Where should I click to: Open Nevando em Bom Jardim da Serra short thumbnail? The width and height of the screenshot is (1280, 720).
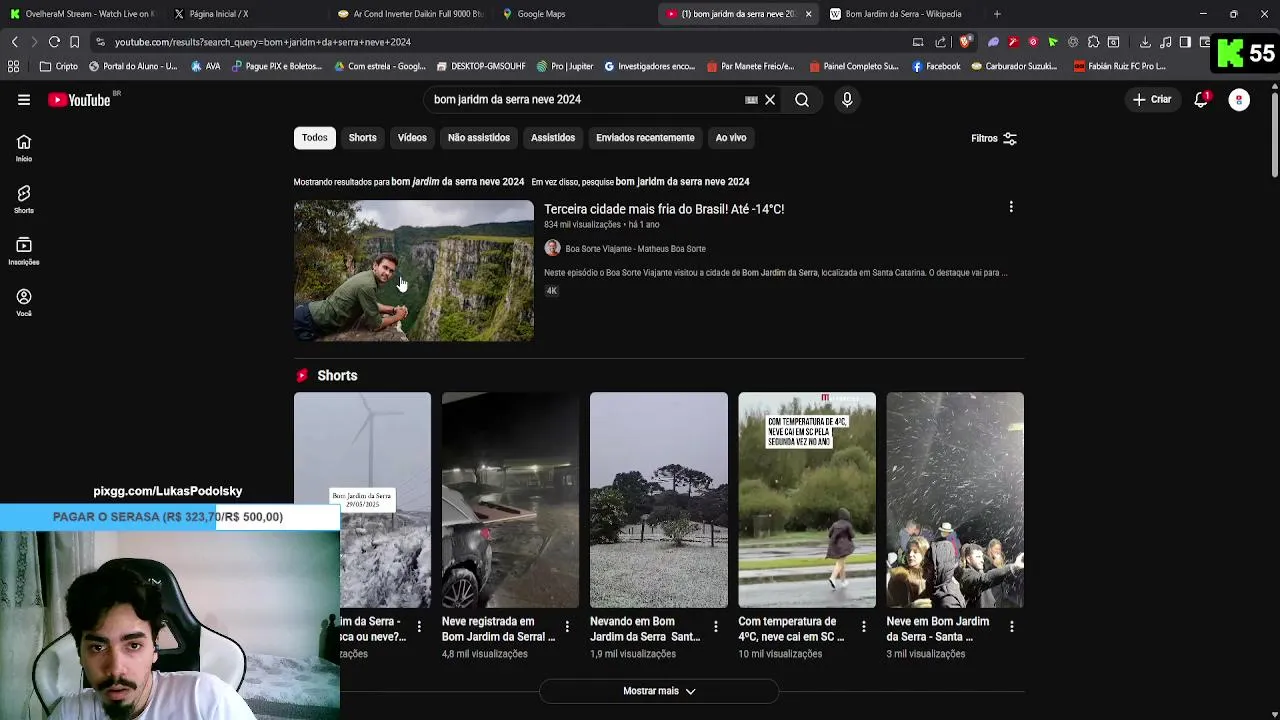[x=659, y=500]
